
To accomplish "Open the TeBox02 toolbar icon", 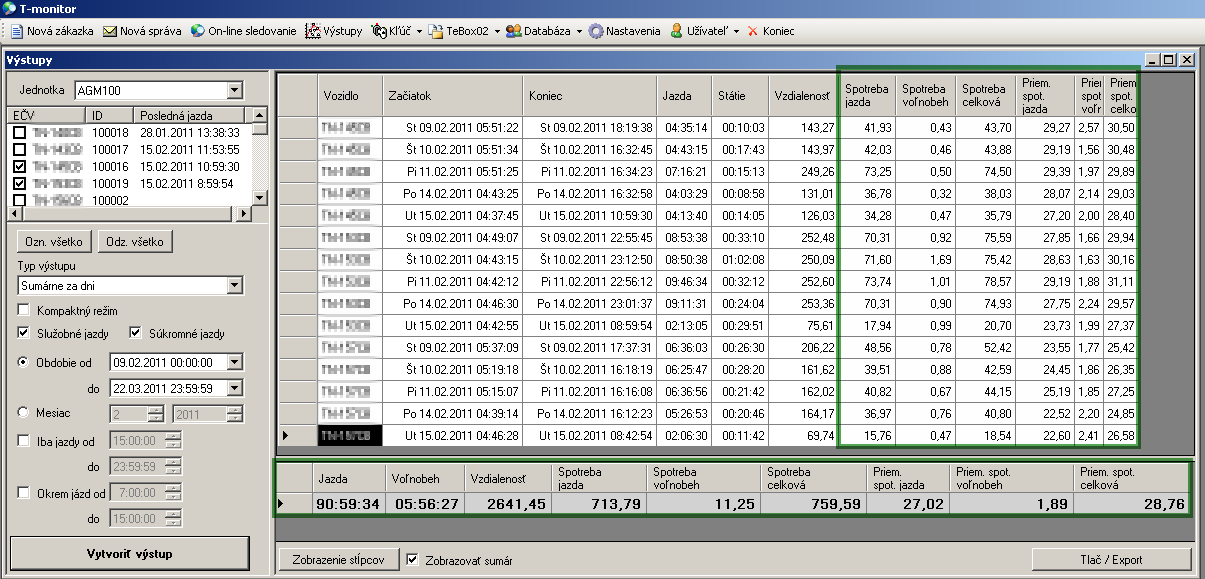I will [x=436, y=31].
